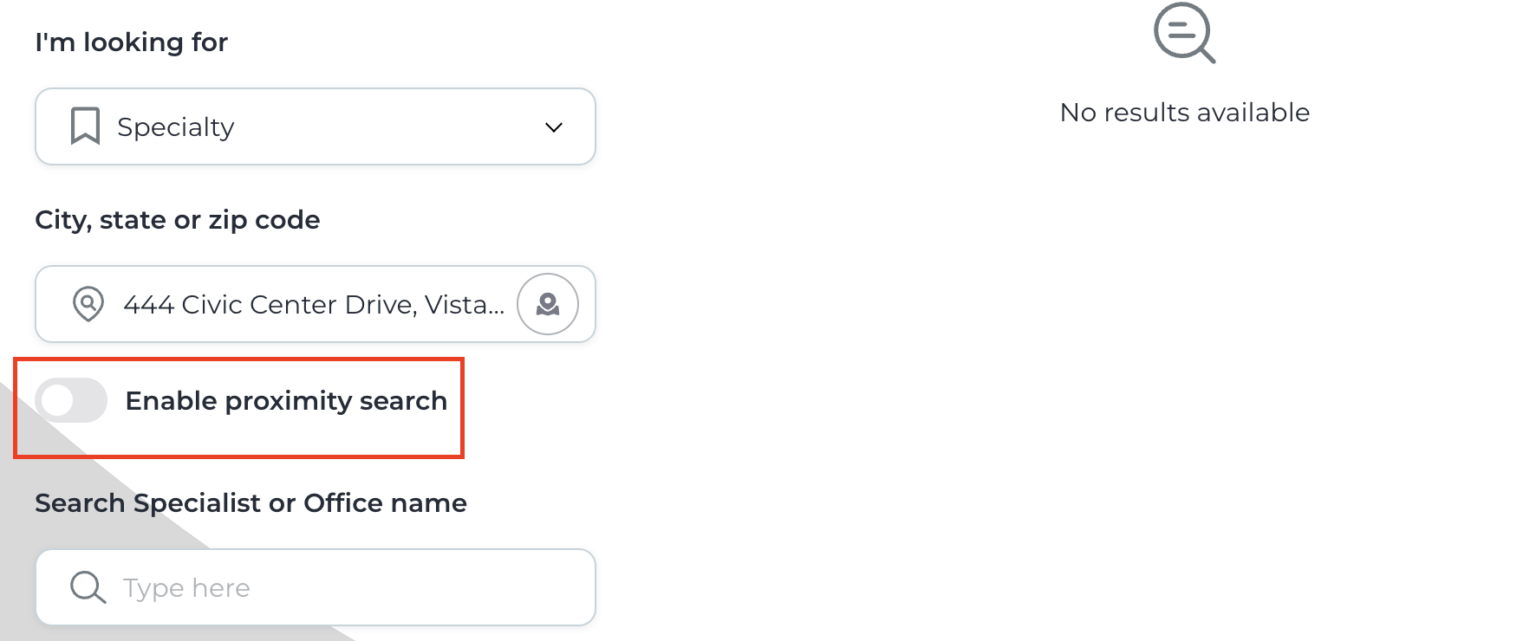Click the circular locate button beside the address

click(547, 304)
